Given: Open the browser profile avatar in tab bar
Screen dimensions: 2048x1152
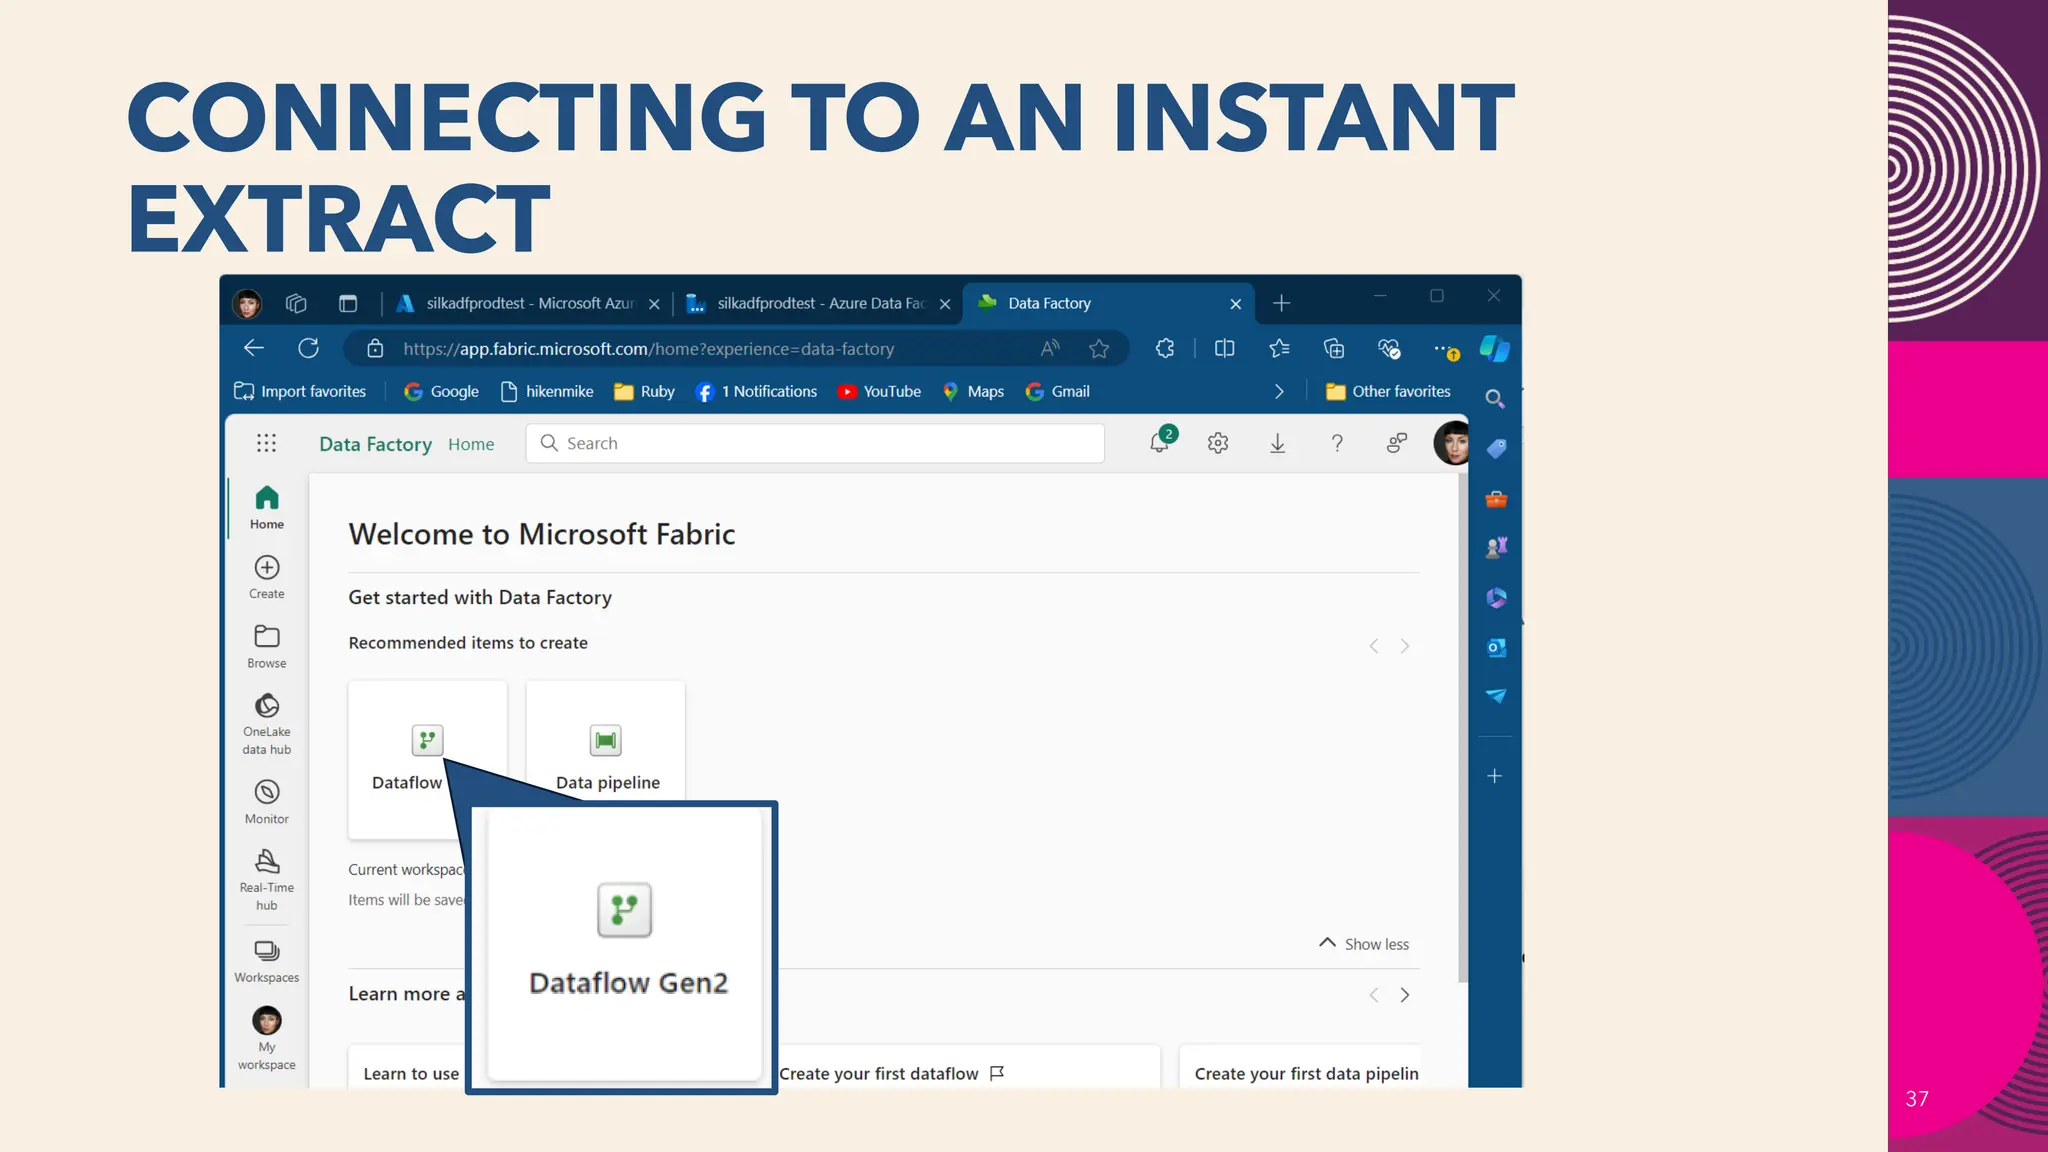Looking at the screenshot, I should [x=247, y=303].
